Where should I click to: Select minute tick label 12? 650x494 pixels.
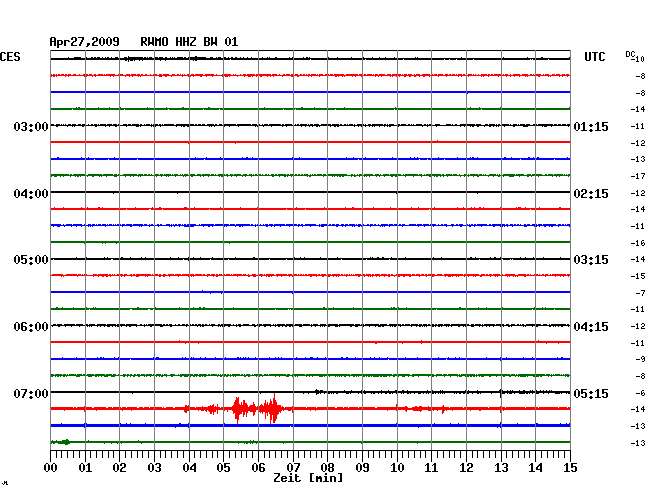(x=466, y=468)
